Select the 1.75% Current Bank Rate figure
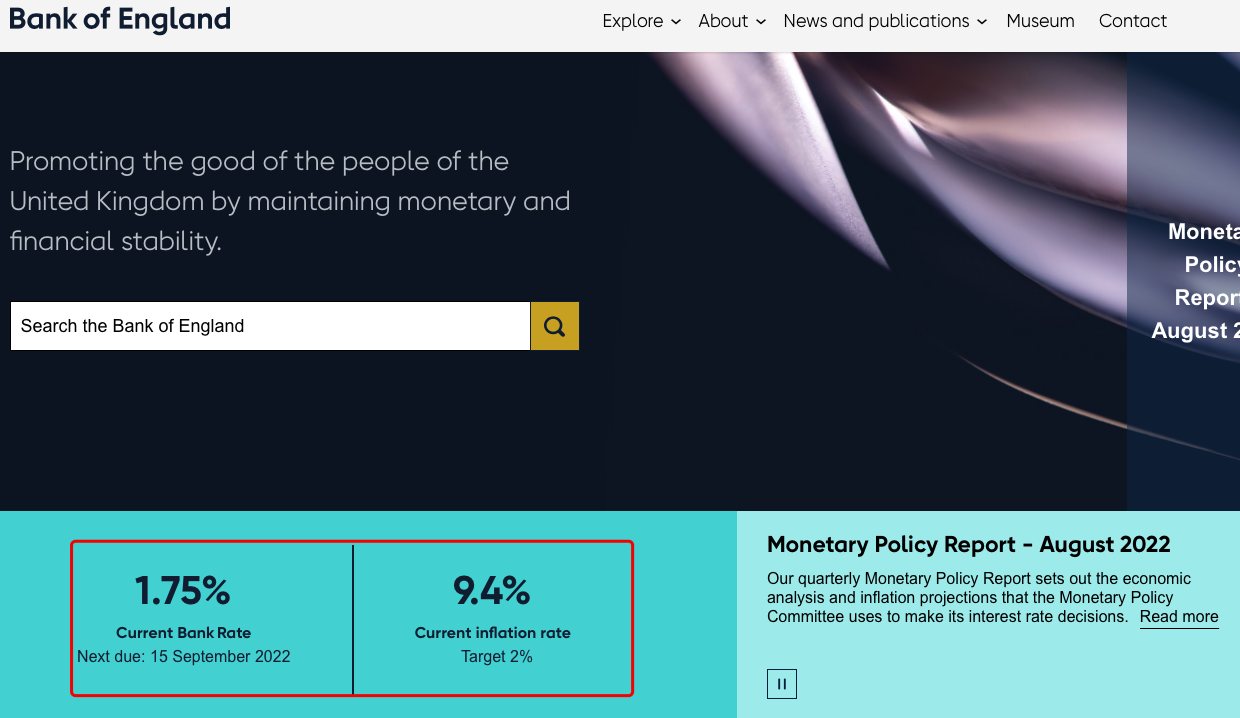 click(x=183, y=591)
